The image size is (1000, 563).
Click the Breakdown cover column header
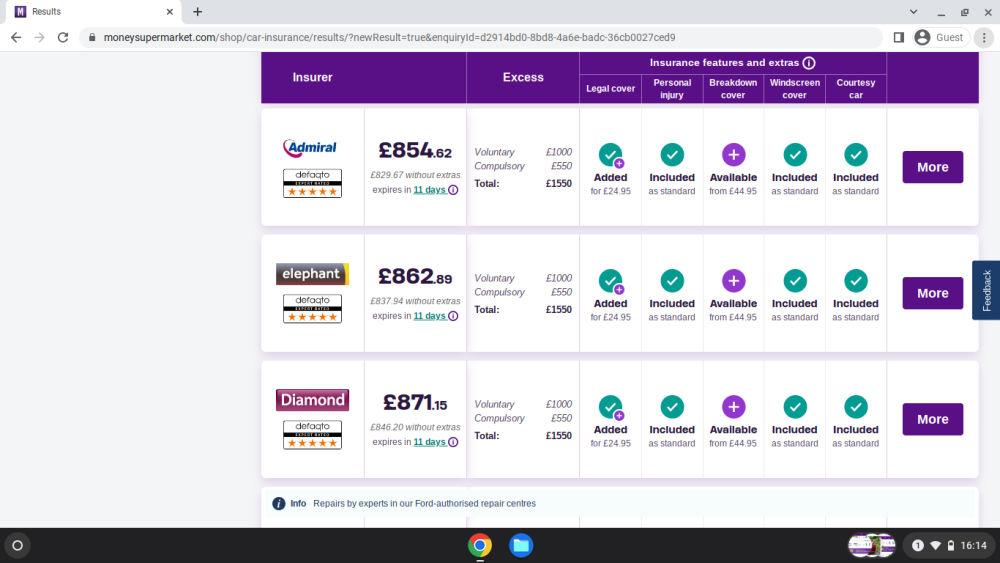click(x=733, y=89)
